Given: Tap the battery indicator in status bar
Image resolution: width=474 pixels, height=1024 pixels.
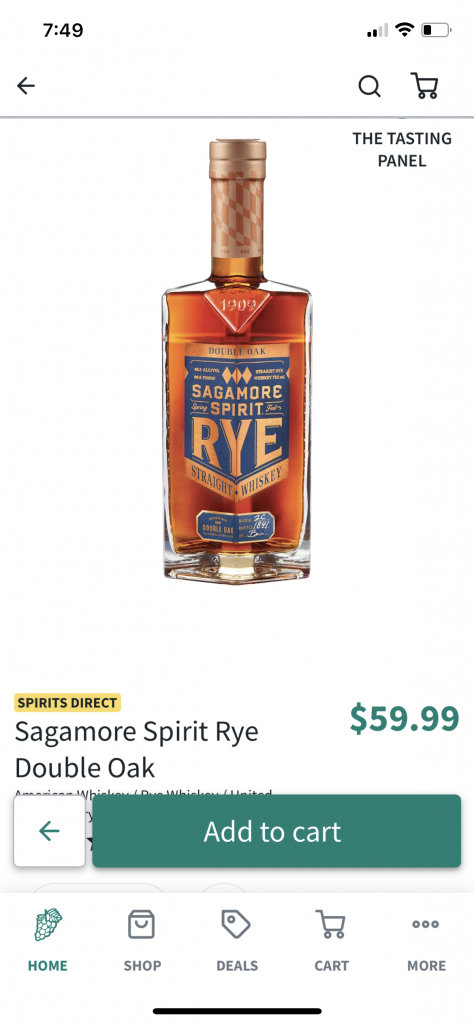Looking at the screenshot, I should (436, 30).
